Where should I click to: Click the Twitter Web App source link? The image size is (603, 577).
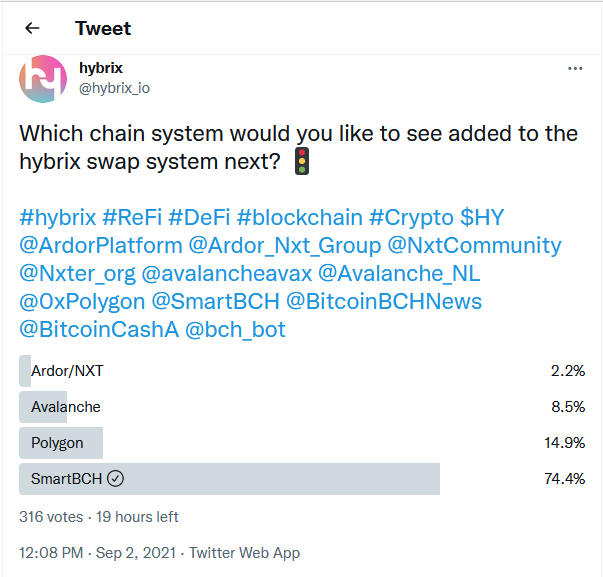(244, 553)
